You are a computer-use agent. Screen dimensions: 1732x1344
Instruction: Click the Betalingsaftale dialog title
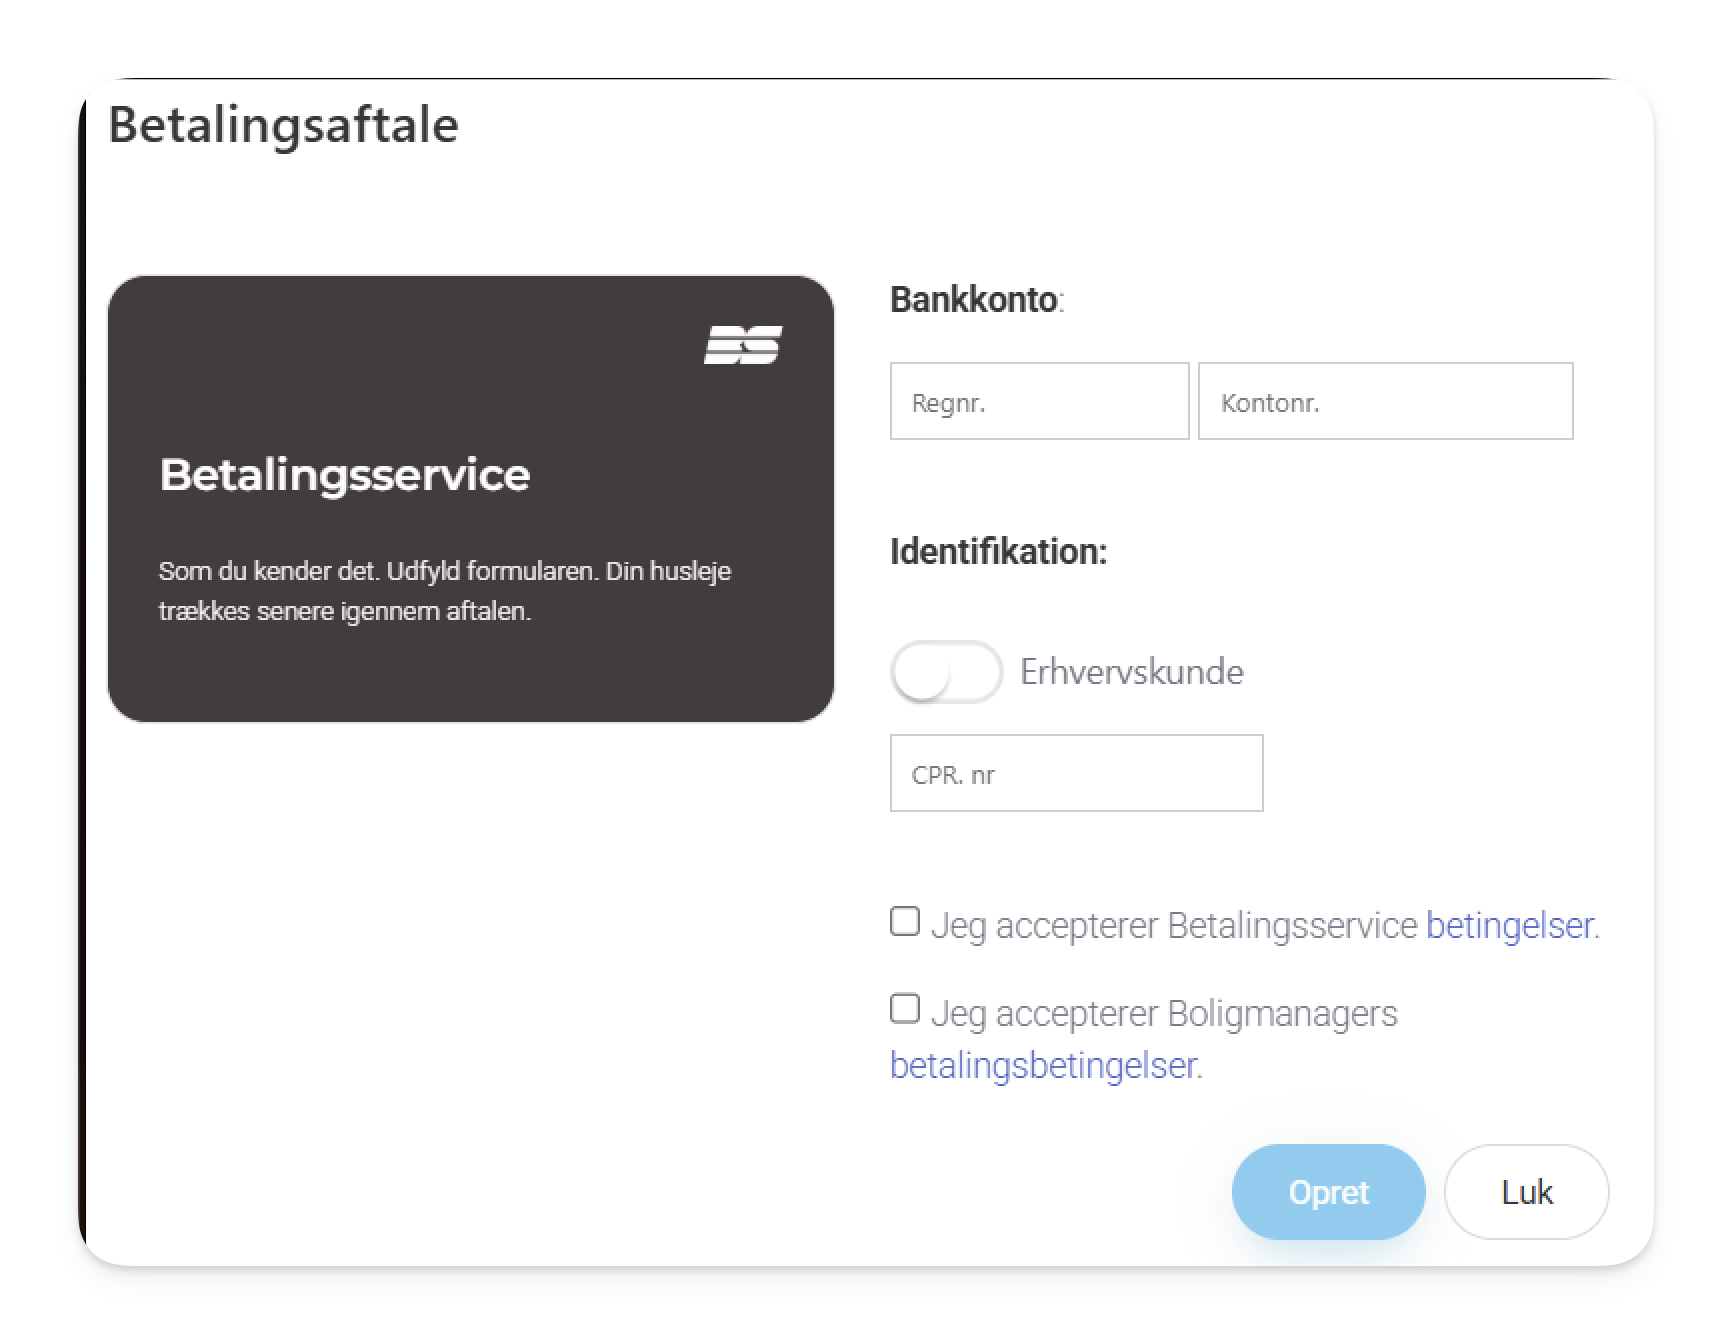point(283,125)
